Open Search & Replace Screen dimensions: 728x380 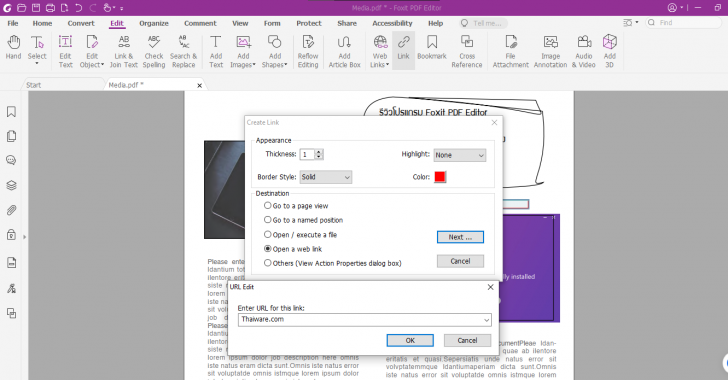(183, 51)
